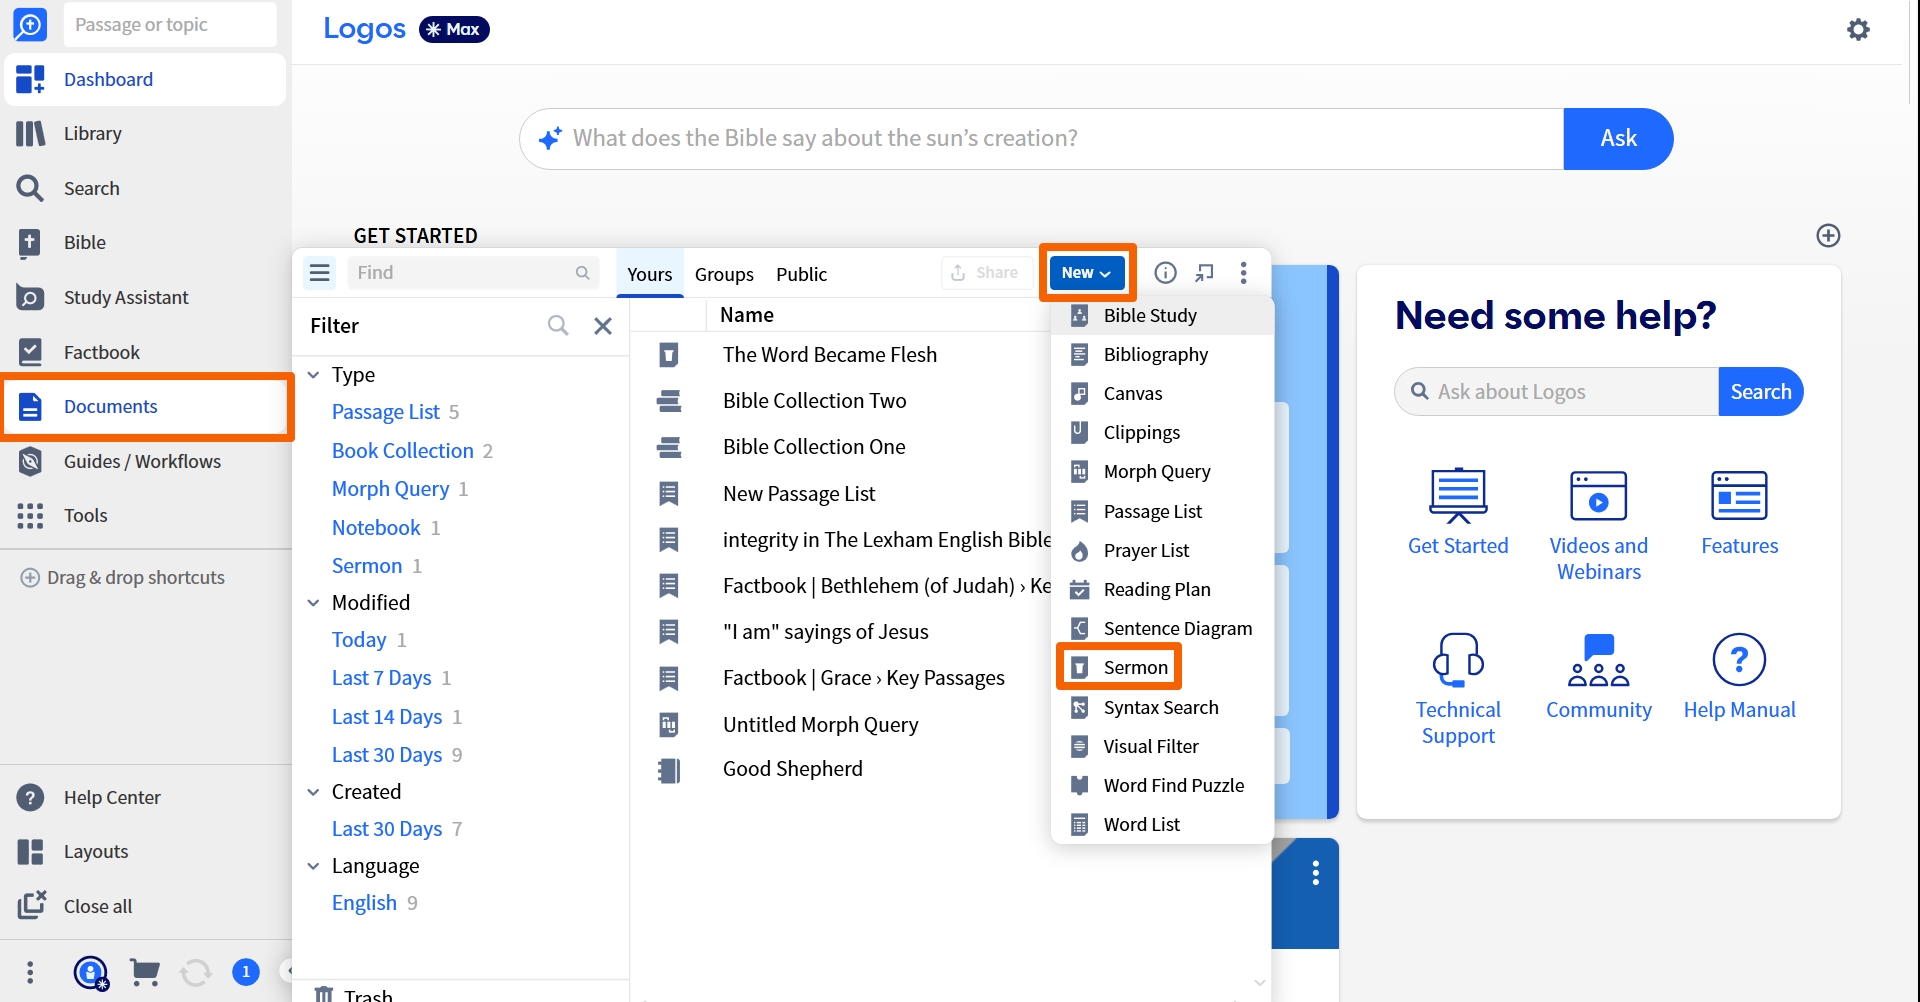
Task: Open the Help Manual icon
Action: point(1739,660)
